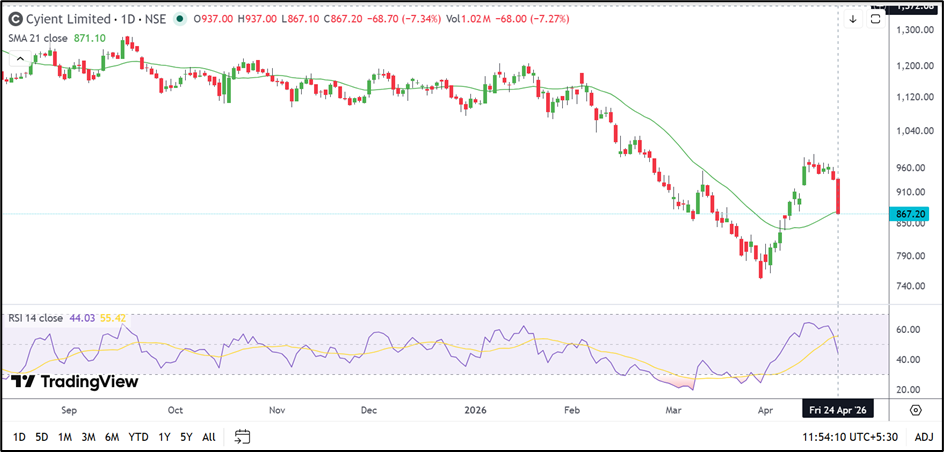Click the Cyient company logo icon
The image size is (944, 452).
click(15, 18)
